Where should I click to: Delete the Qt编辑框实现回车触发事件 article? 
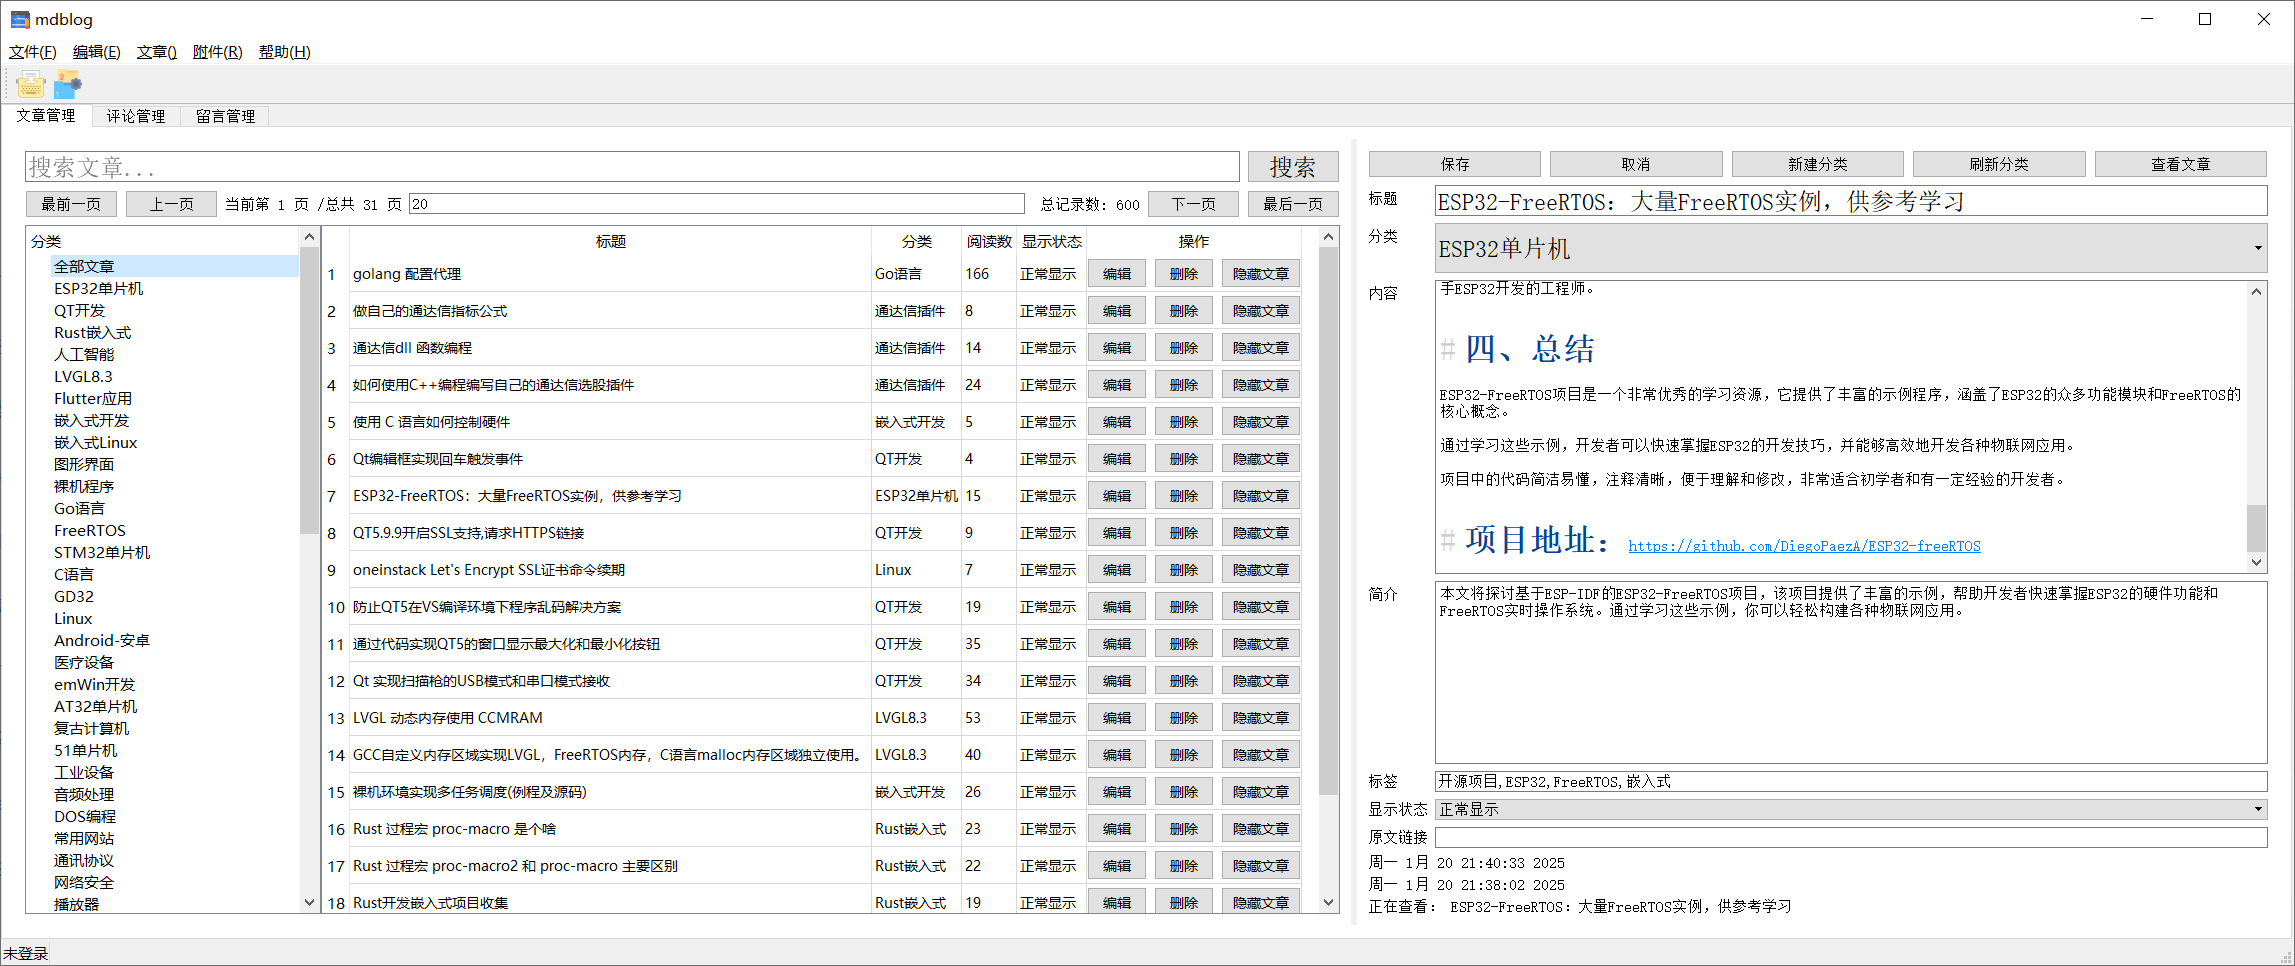pos(1184,459)
